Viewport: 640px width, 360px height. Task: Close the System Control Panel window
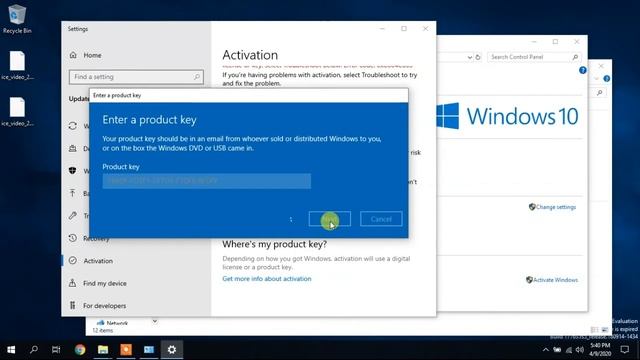coord(576,42)
